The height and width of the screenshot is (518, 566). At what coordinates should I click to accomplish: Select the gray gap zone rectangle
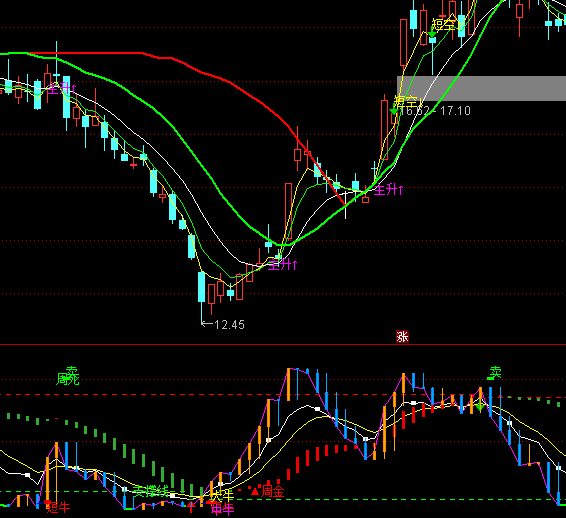pyautogui.click(x=481, y=88)
